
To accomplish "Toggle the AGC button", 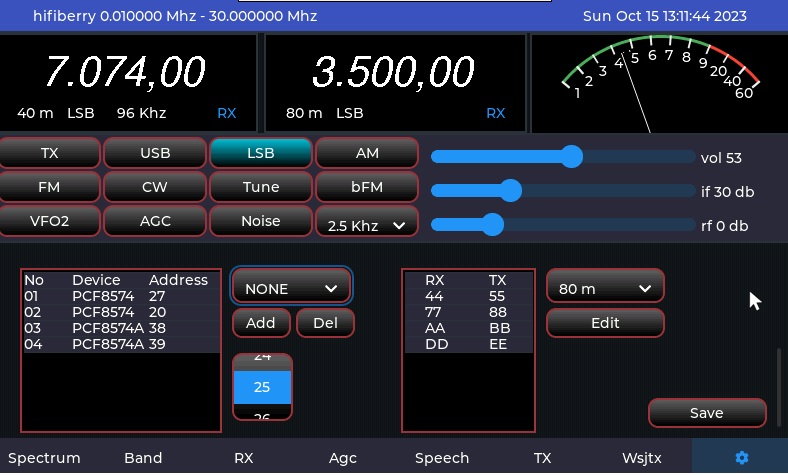I will tap(155, 221).
